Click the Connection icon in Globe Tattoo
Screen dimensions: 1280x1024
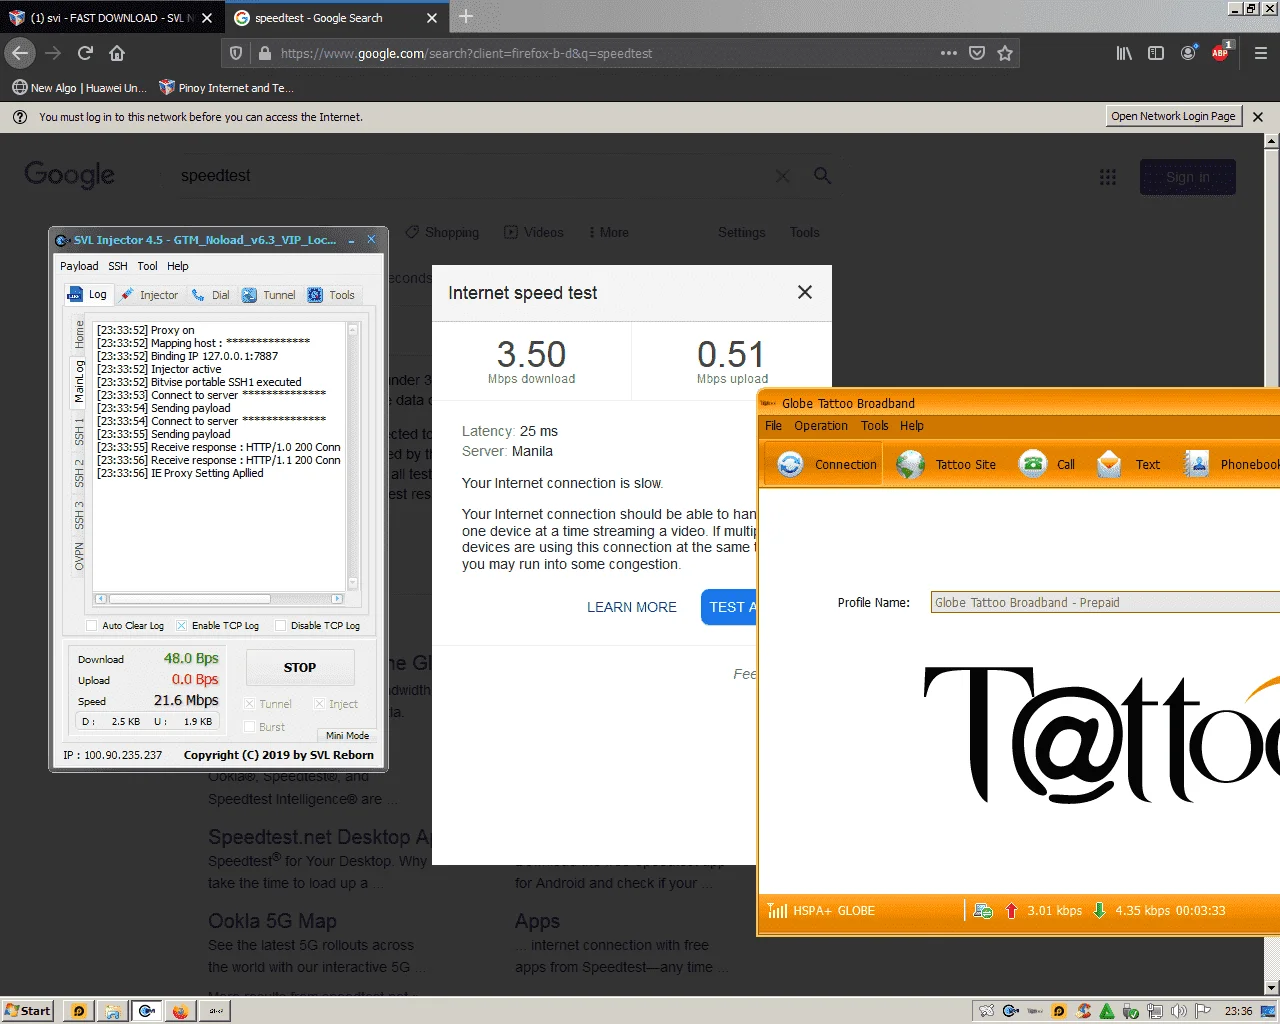tap(790, 464)
